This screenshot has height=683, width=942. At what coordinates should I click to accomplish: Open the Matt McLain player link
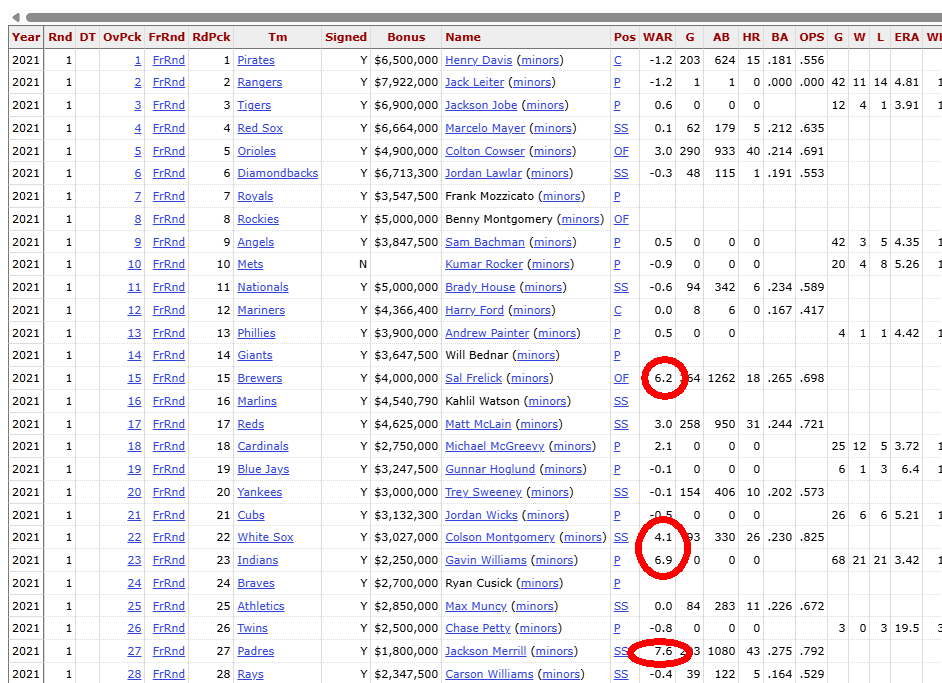tap(478, 424)
